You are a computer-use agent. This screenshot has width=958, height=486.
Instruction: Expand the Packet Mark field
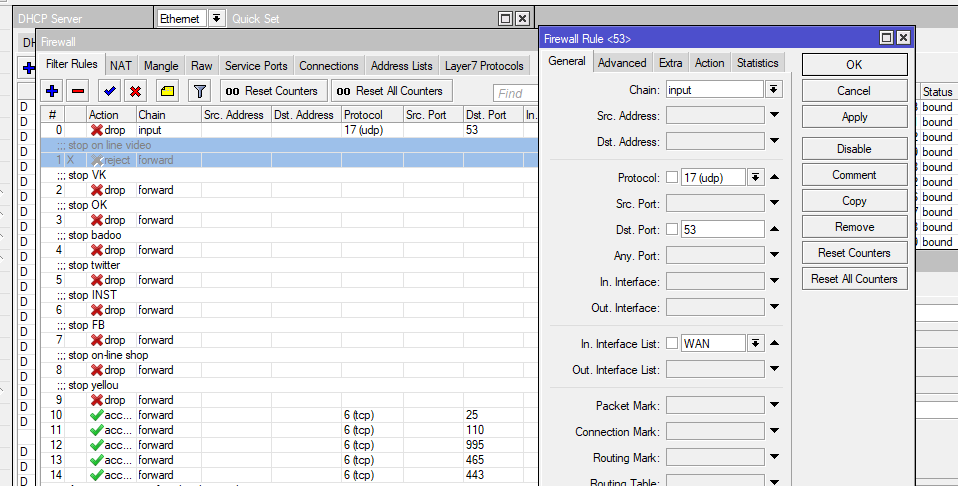(x=774, y=405)
